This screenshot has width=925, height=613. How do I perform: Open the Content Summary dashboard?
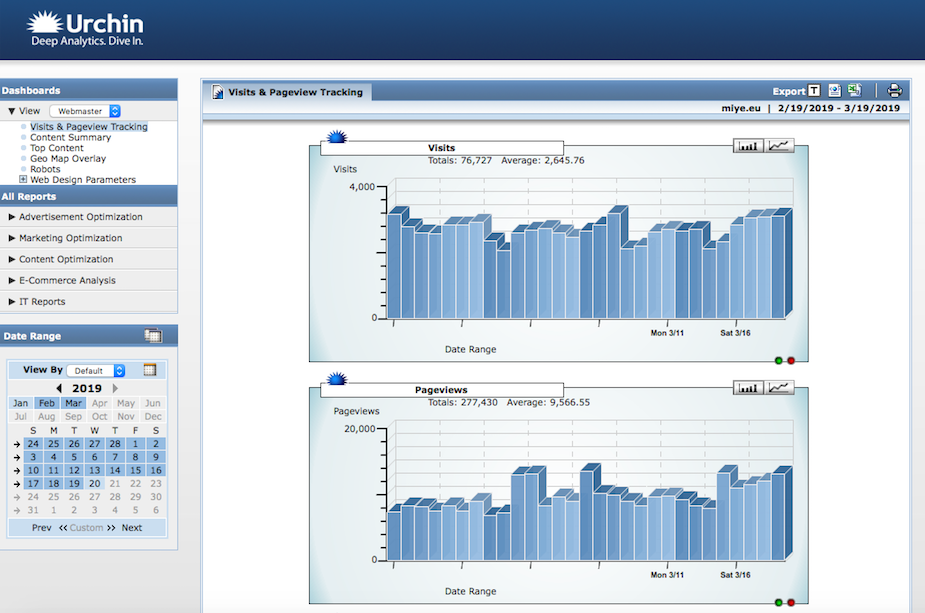[x=70, y=137]
